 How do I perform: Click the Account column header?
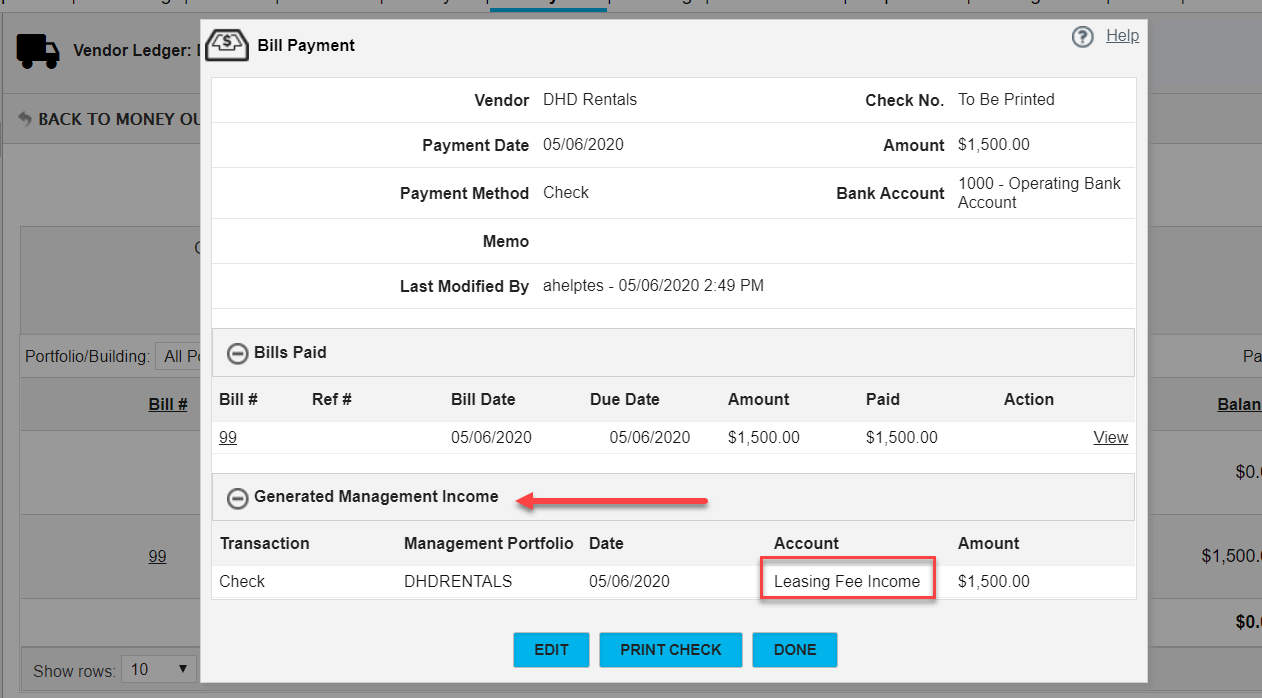pos(806,544)
